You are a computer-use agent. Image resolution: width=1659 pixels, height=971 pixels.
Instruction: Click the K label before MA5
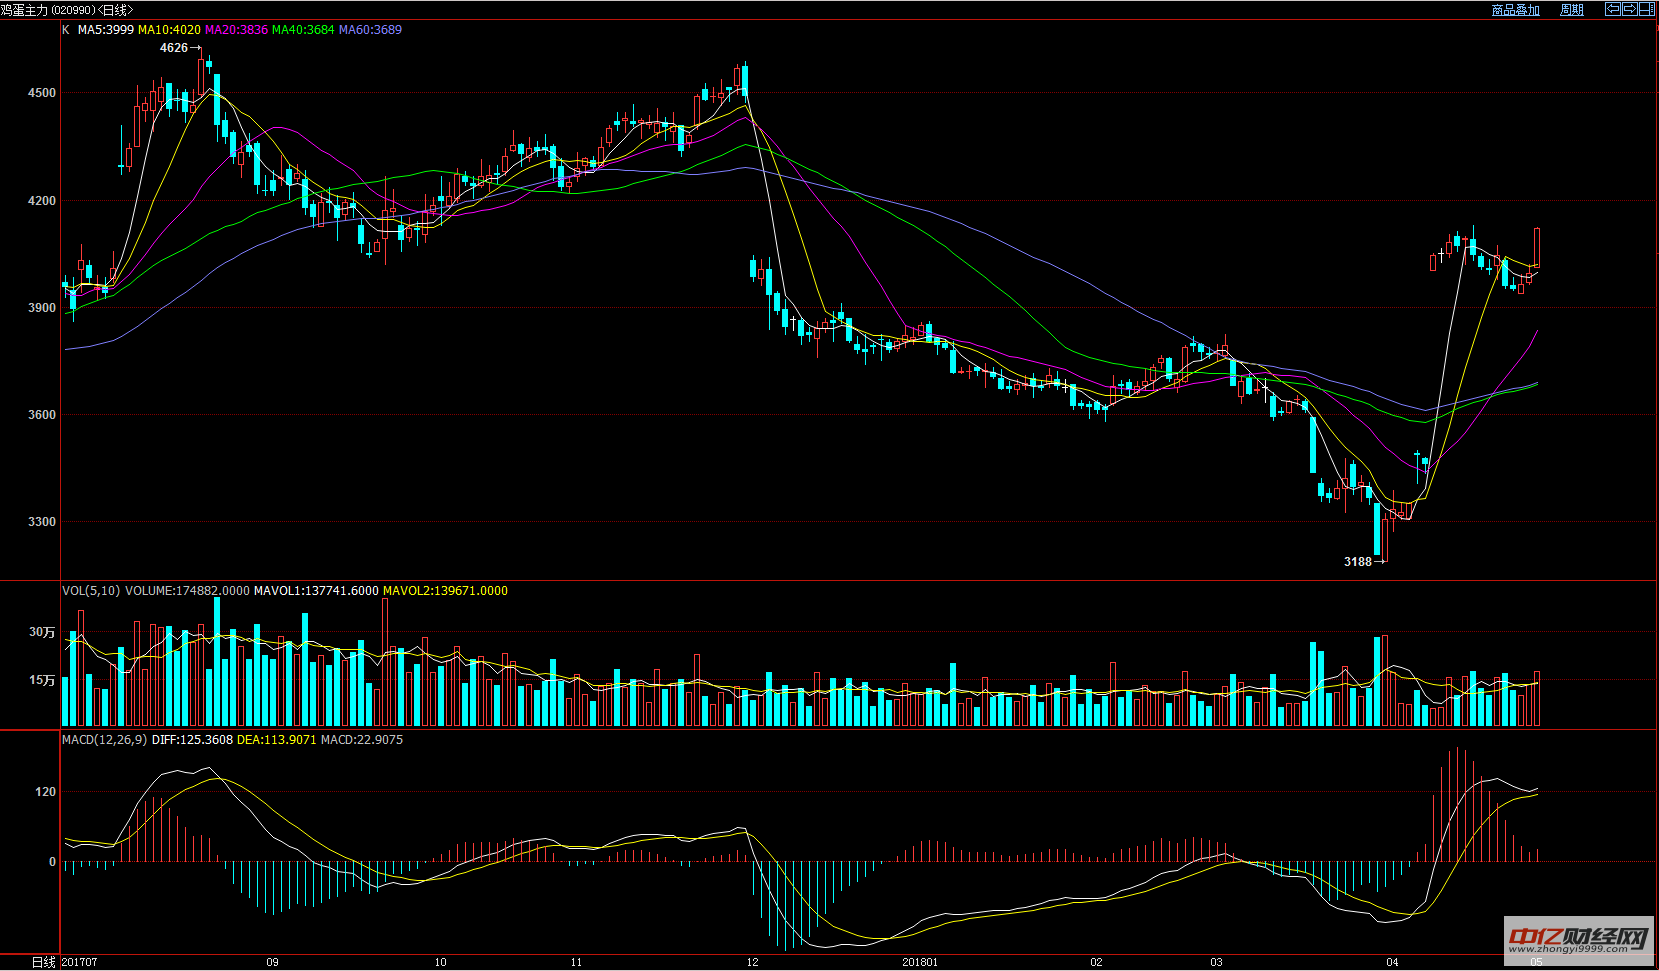click(66, 30)
